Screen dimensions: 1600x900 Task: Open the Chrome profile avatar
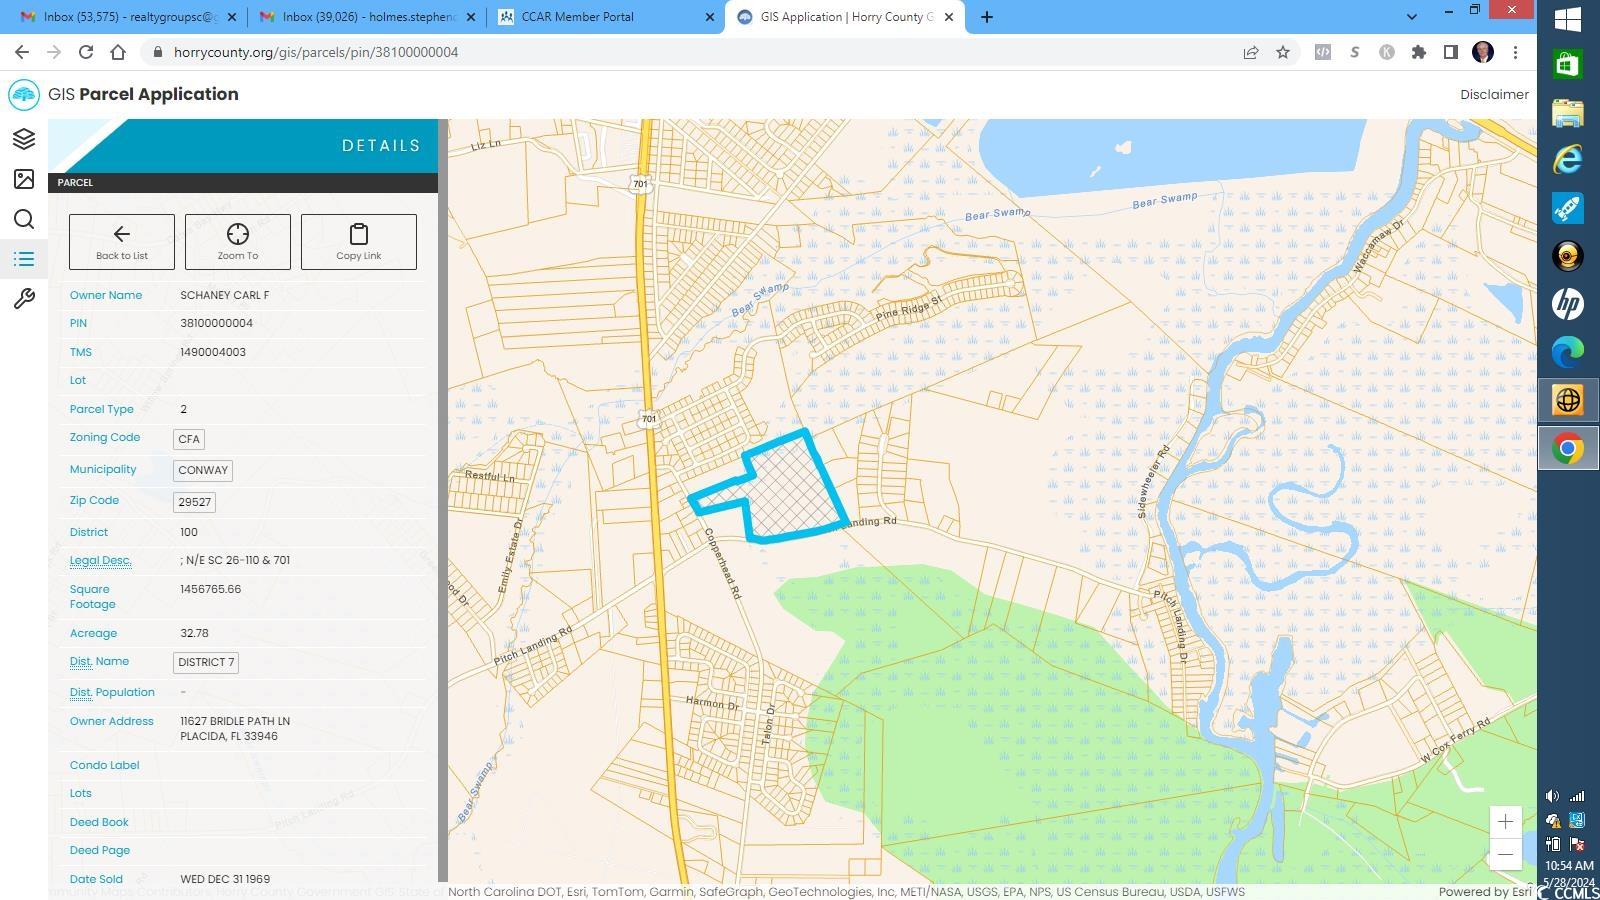[x=1483, y=52]
